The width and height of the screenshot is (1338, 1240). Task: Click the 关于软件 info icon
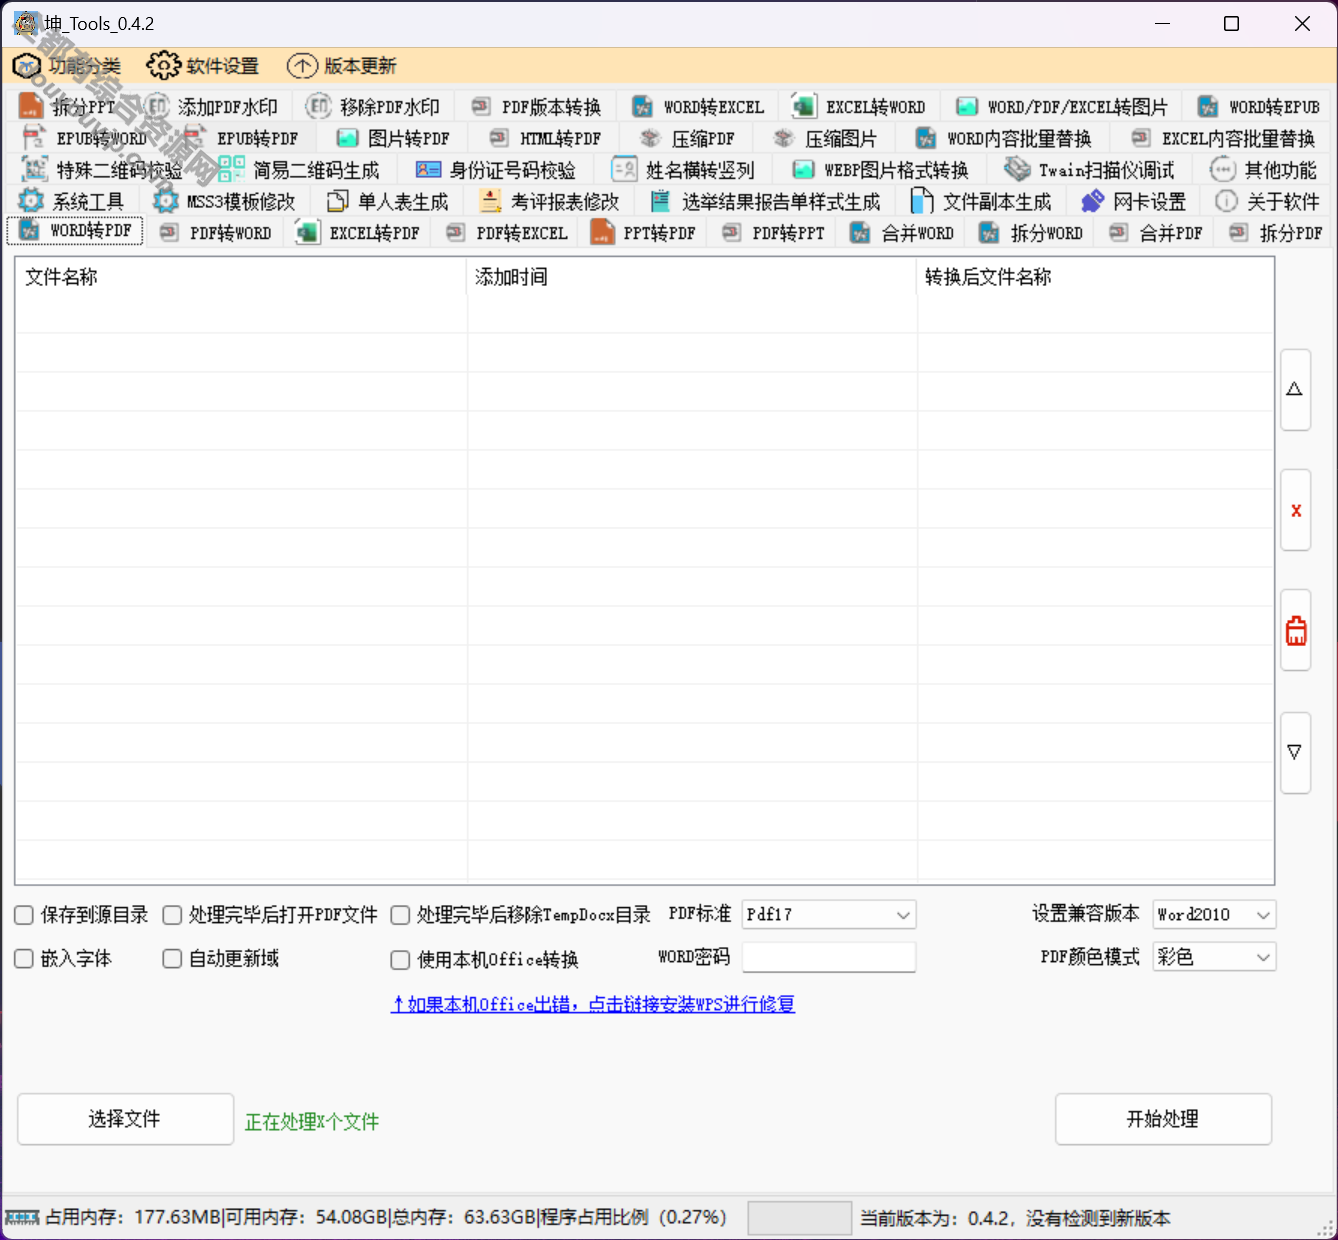[x=1226, y=201]
